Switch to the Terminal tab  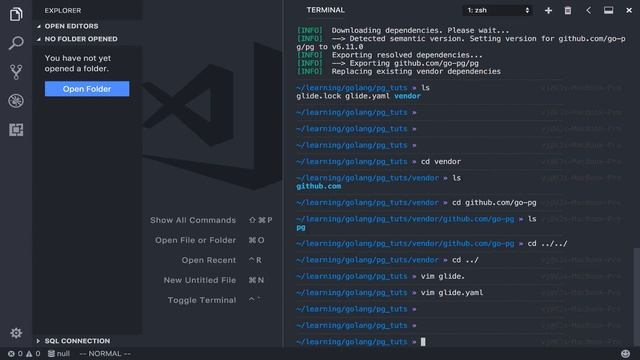click(325, 10)
